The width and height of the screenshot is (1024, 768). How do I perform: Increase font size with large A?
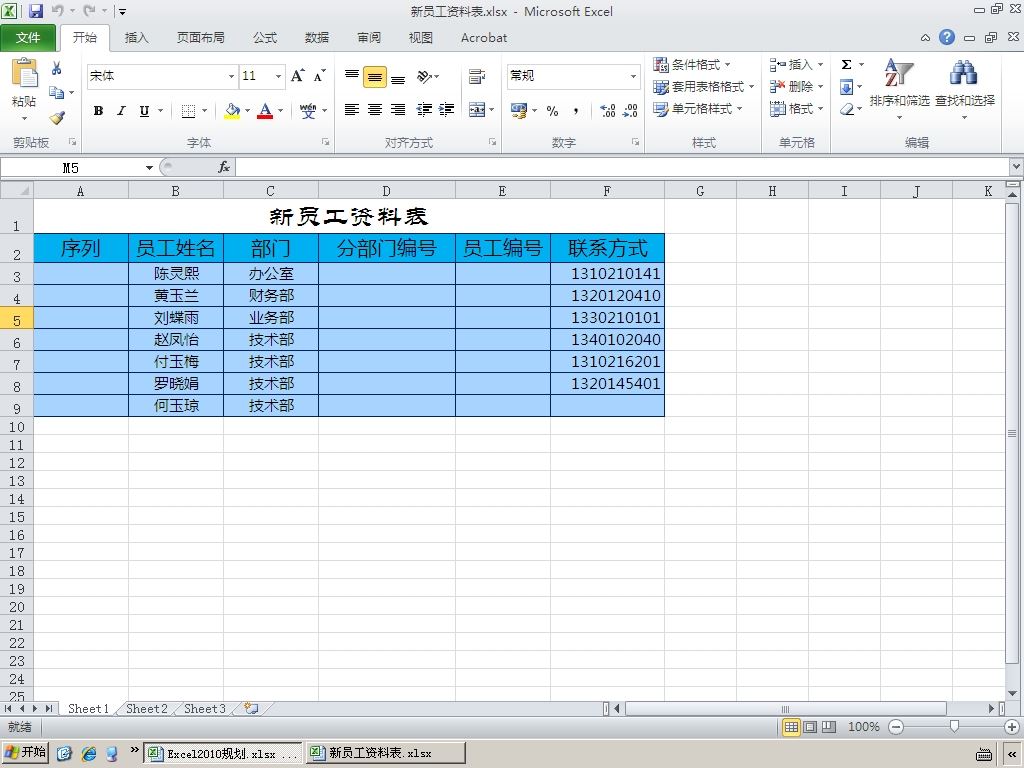[x=298, y=76]
